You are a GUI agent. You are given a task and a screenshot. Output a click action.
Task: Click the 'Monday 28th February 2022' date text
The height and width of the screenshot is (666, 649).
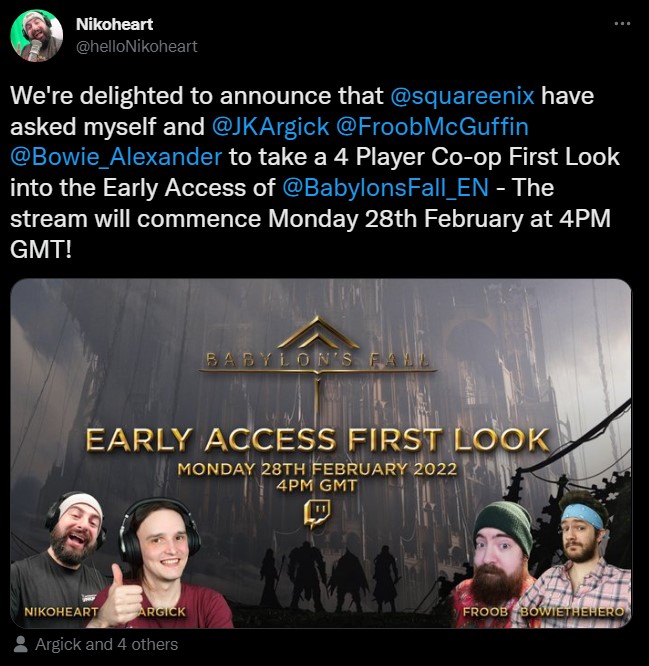(x=317, y=469)
